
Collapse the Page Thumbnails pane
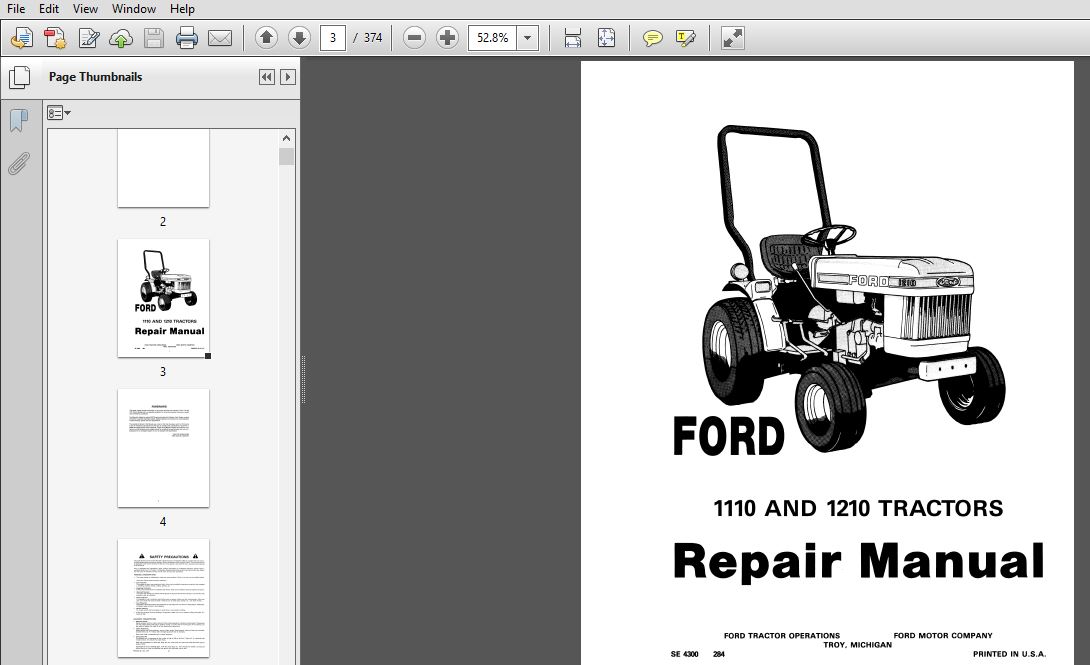click(266, 77)
